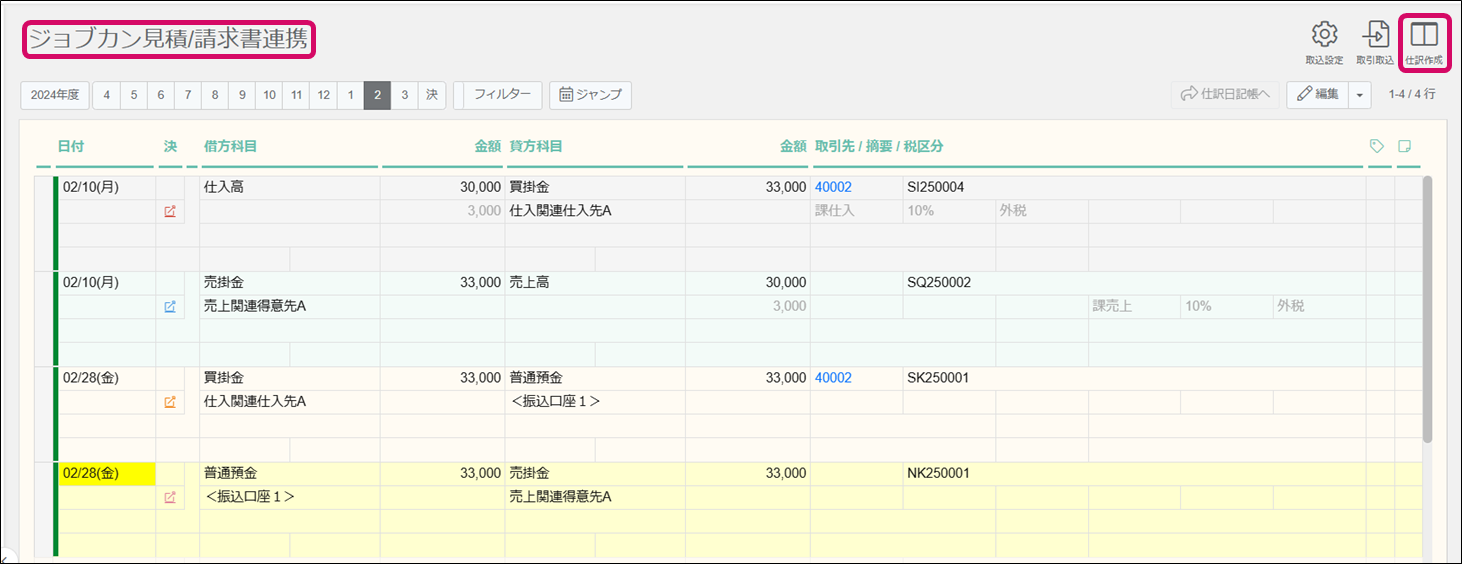Click the sticky note icon in header
1462x564 pixels.
pyautogui.click(x=1405, y=146)
